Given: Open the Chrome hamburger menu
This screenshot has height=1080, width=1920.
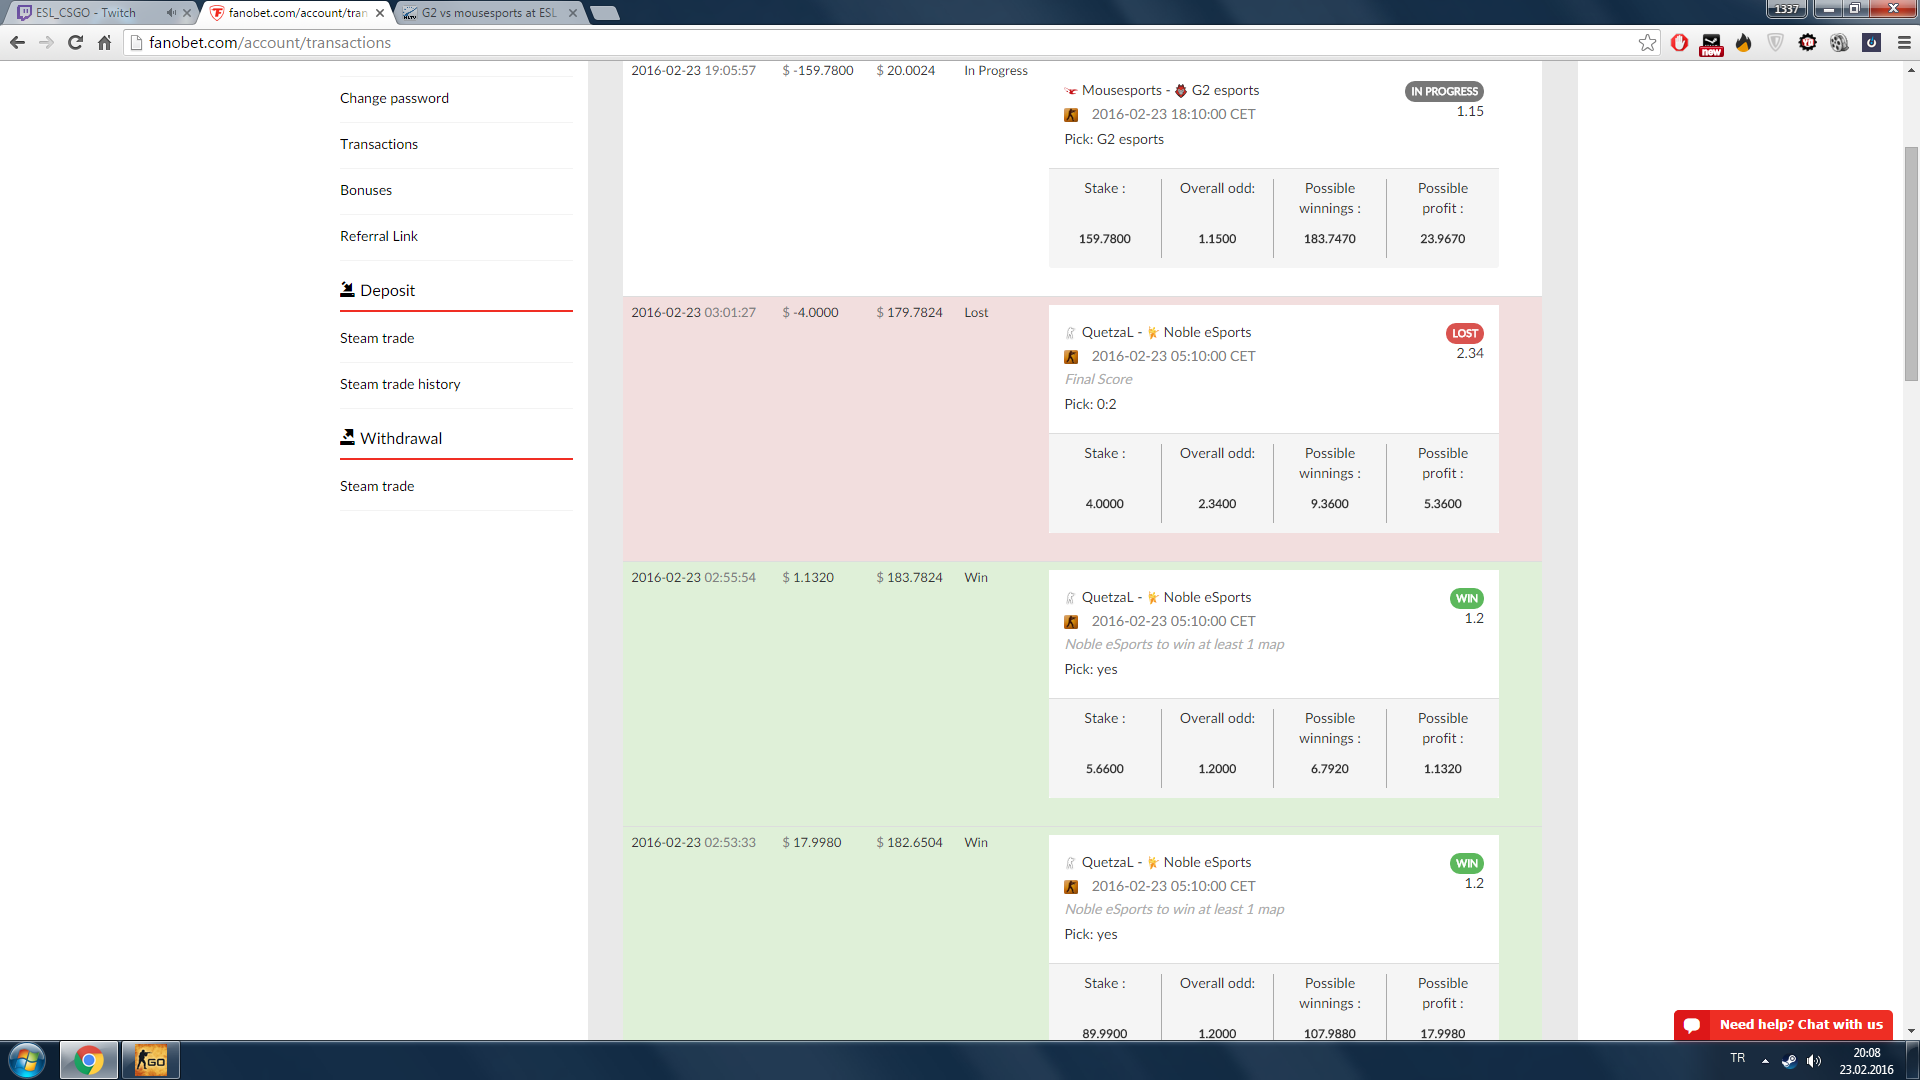Looking at the screenshot, I should (1904, 42).
